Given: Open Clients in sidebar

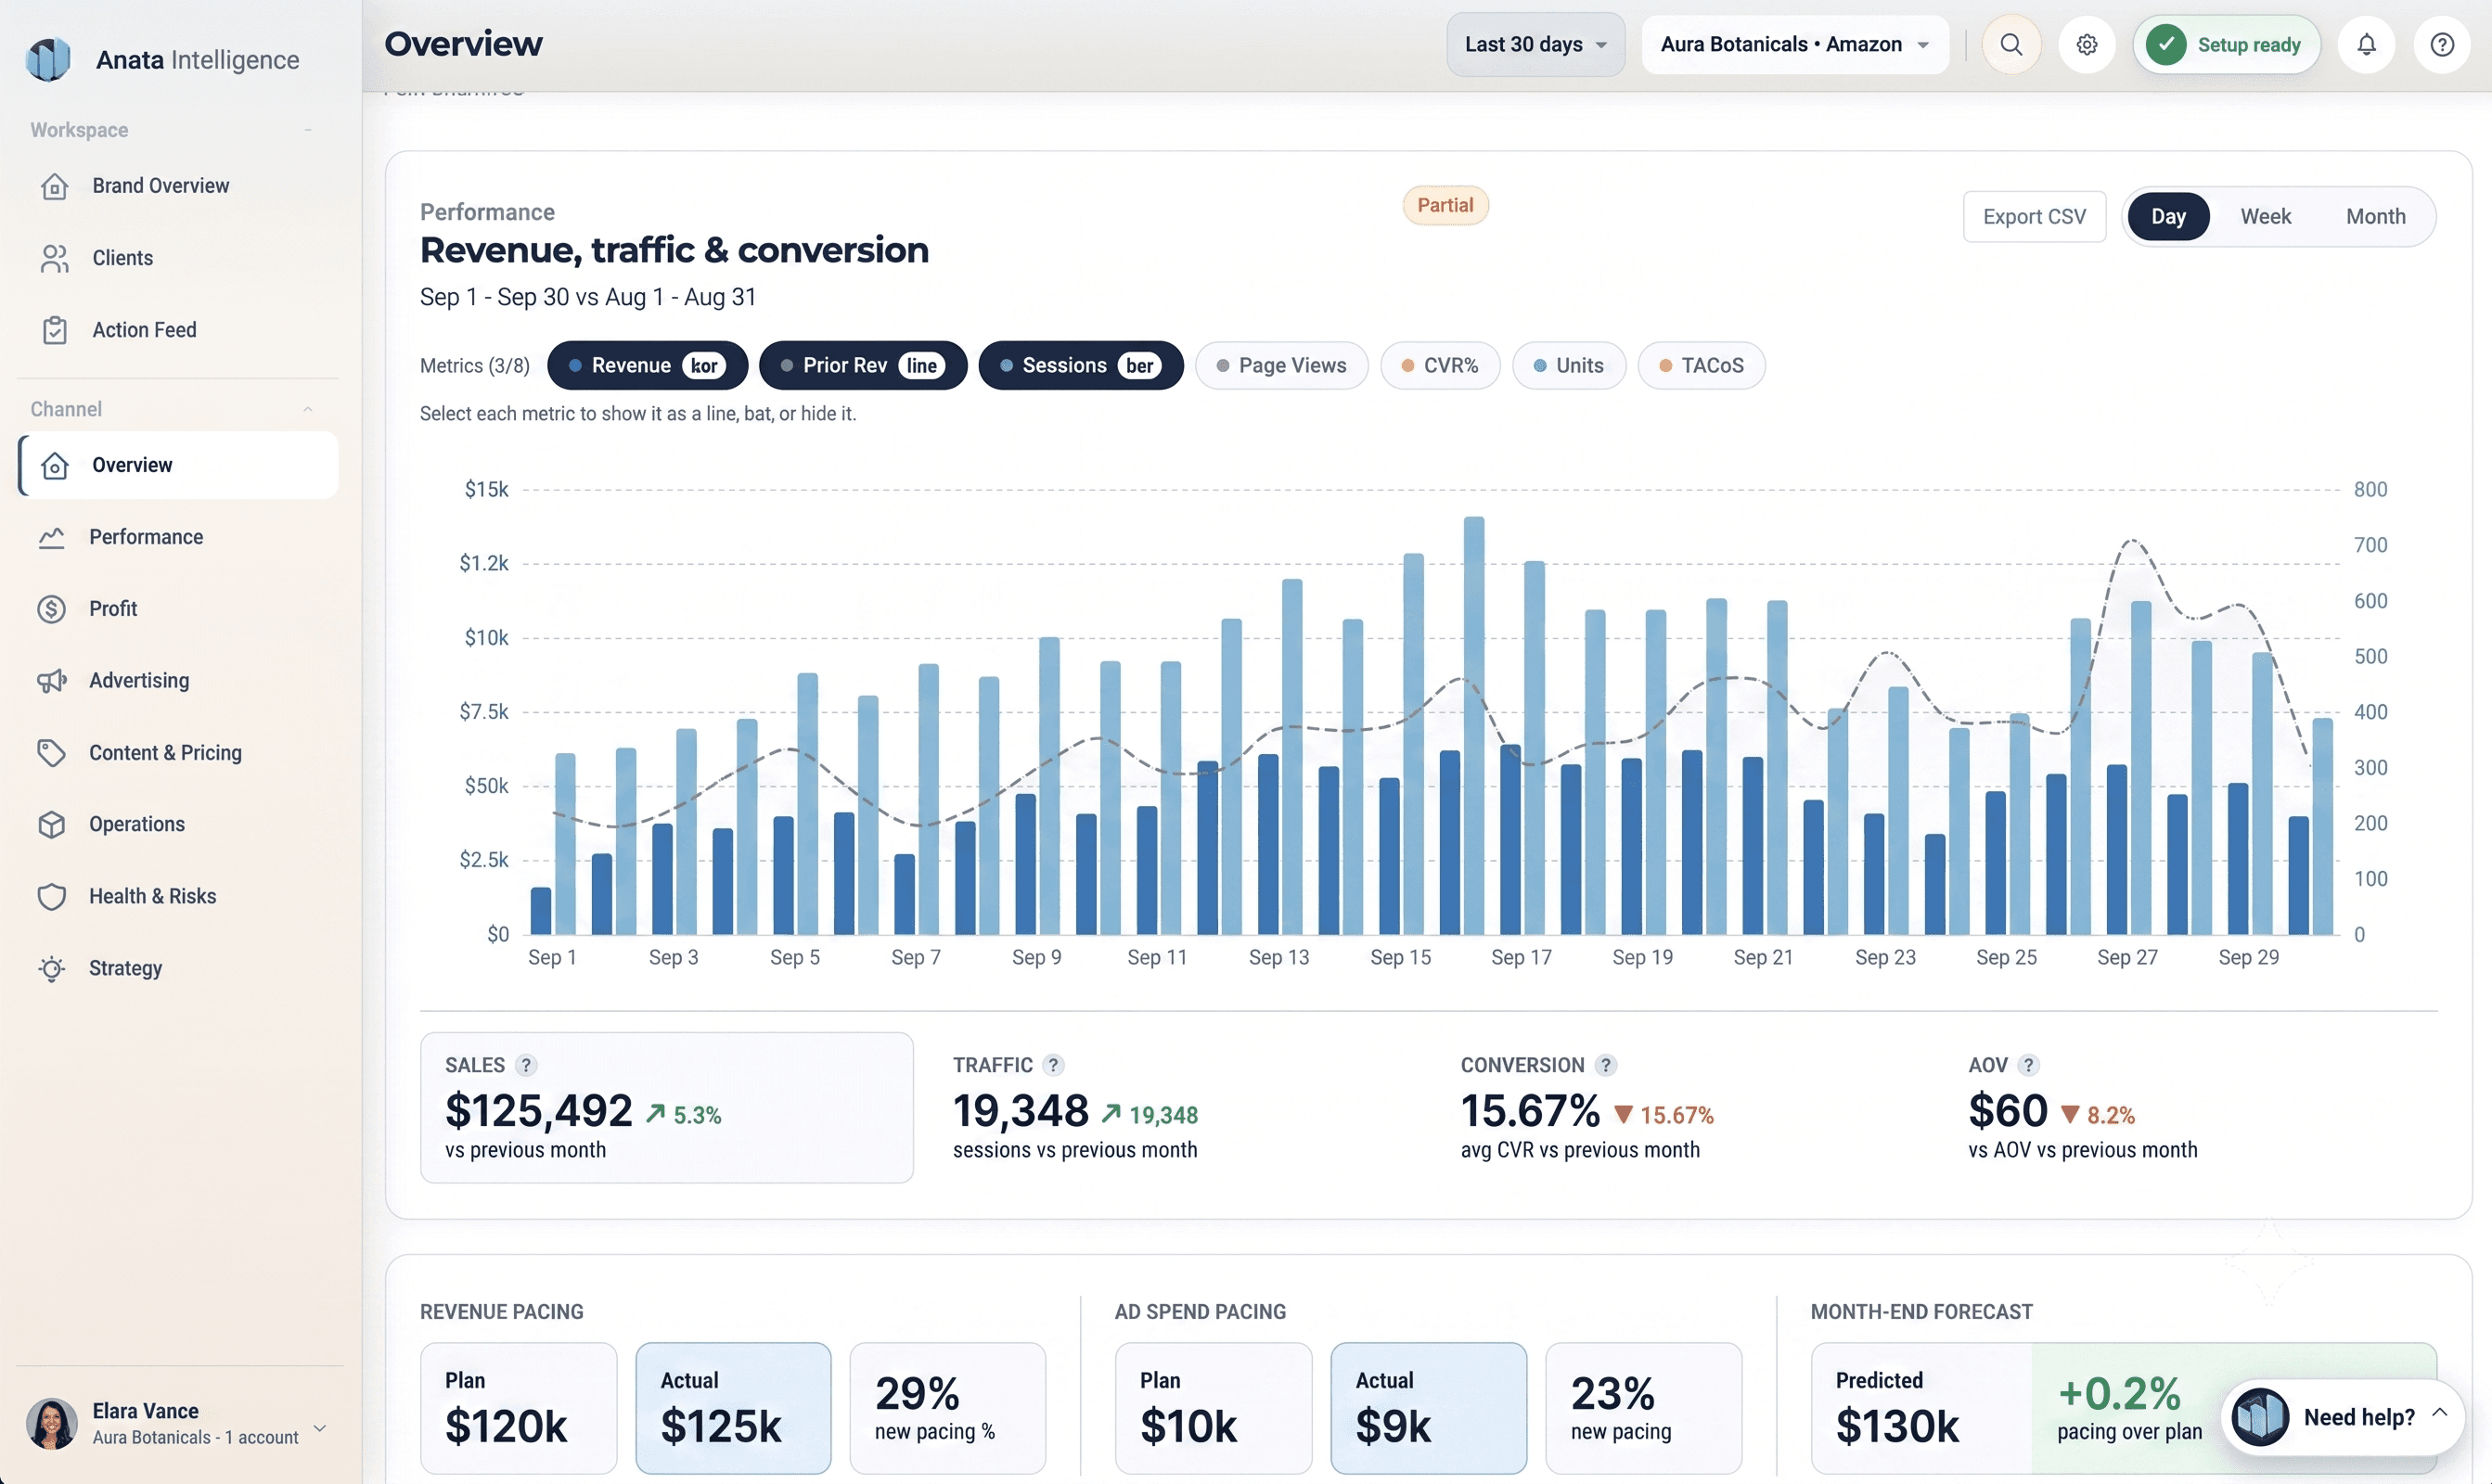Looking at the screenshot, I should point(178,258).
